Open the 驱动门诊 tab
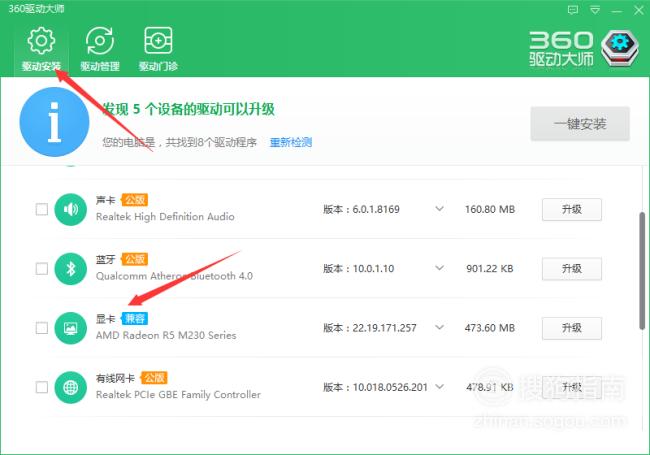The width and height of the screenshot is (650, 455). 158,49
